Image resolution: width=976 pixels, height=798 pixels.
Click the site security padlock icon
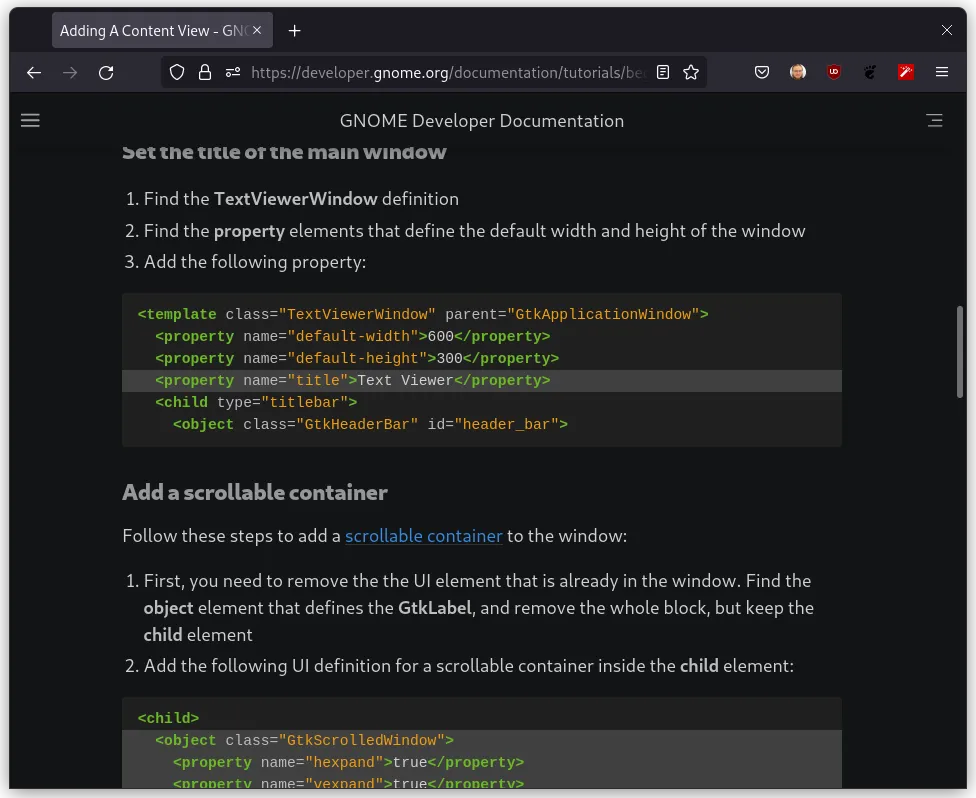pyautogui.click(x=205, y=72)
